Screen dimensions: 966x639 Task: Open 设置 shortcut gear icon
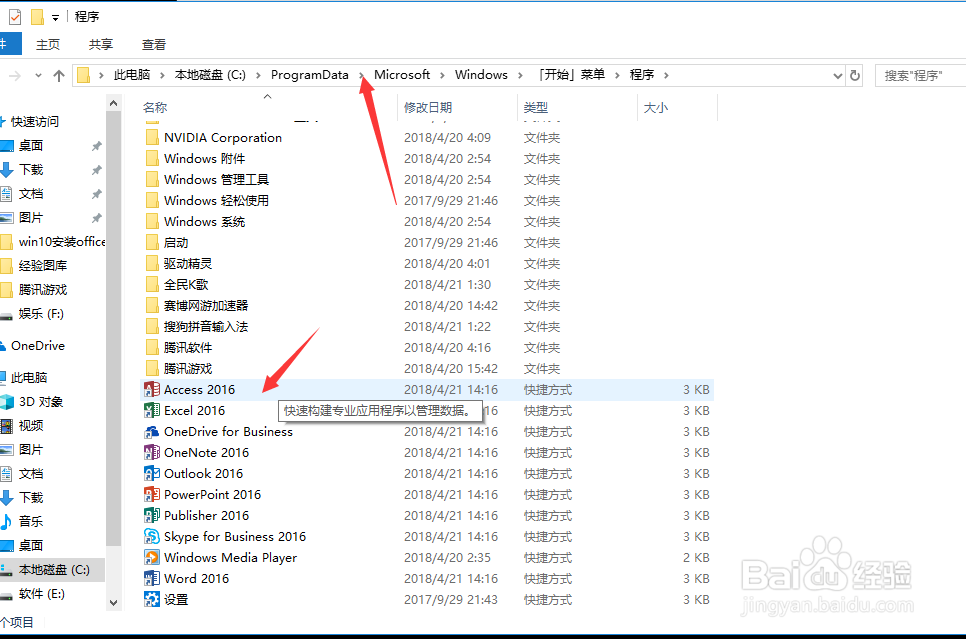pyautogui.click(x=152, y=599)
